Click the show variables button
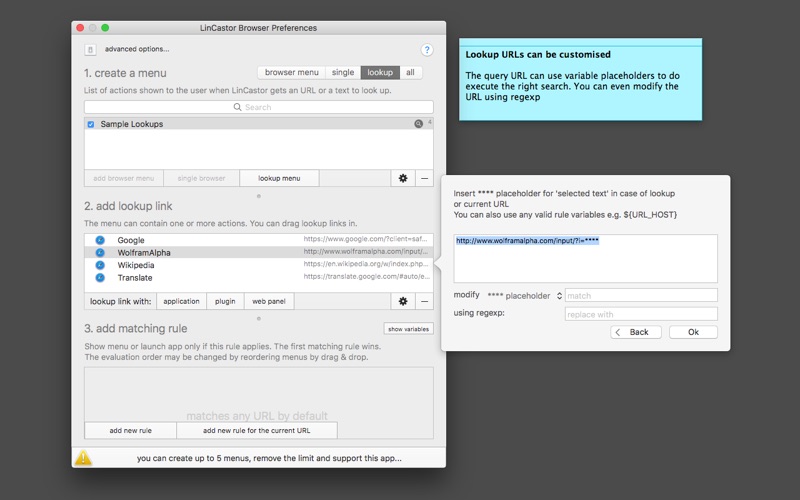Image resolution: width=800 pixels, height=500 pixels. (x=408, y=329)
